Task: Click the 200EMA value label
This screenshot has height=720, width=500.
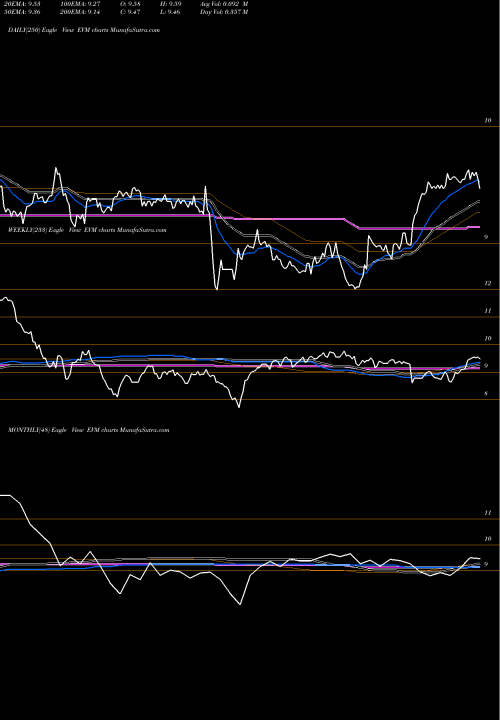Action: pyautogui.click(x=80, y=12)
